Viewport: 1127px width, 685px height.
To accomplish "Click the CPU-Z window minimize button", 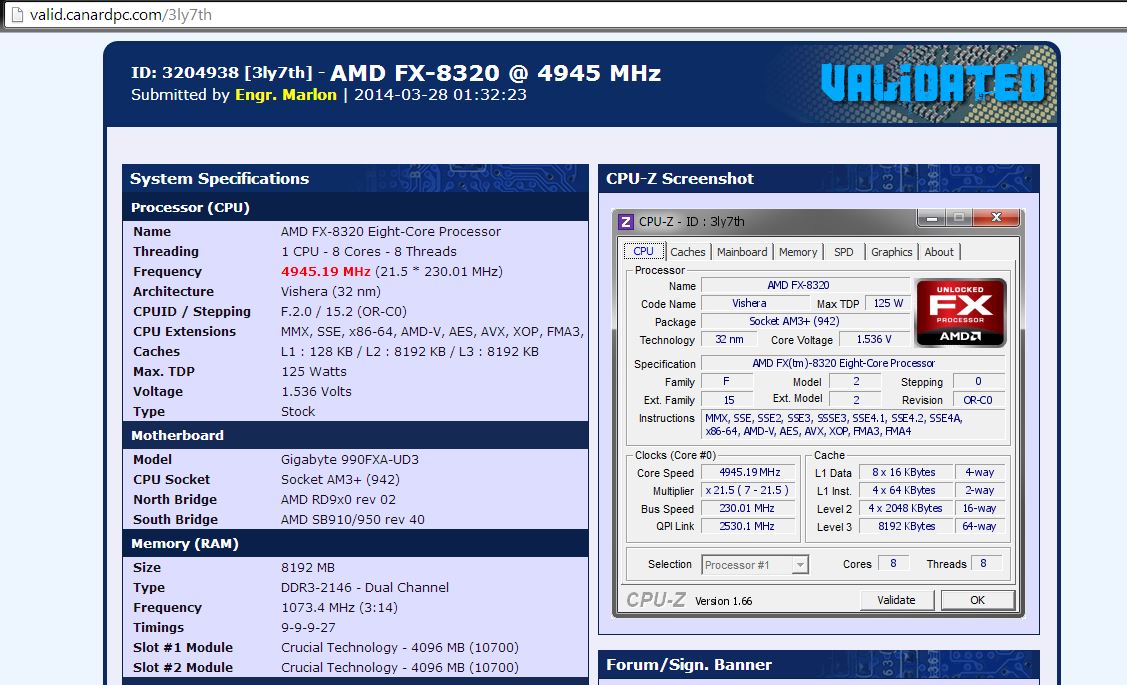I will click(932, 218).
